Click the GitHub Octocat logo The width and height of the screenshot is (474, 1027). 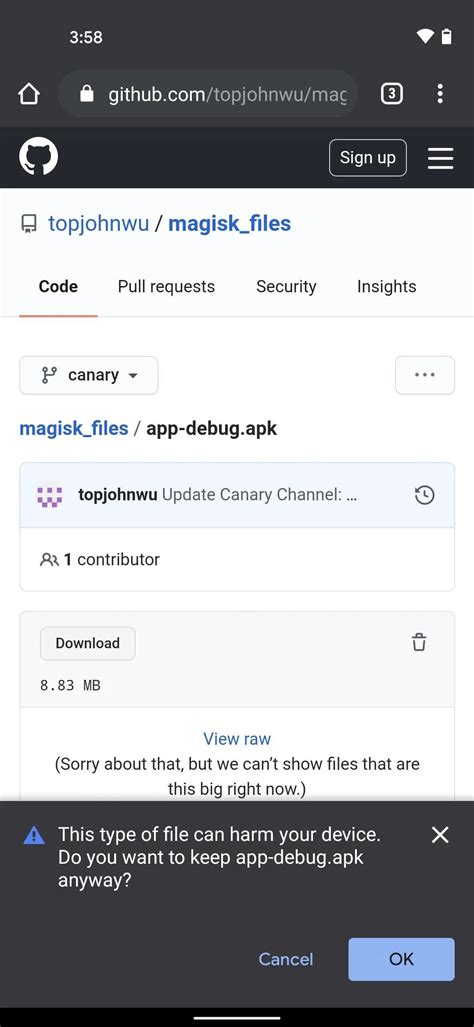coord(39,158)
